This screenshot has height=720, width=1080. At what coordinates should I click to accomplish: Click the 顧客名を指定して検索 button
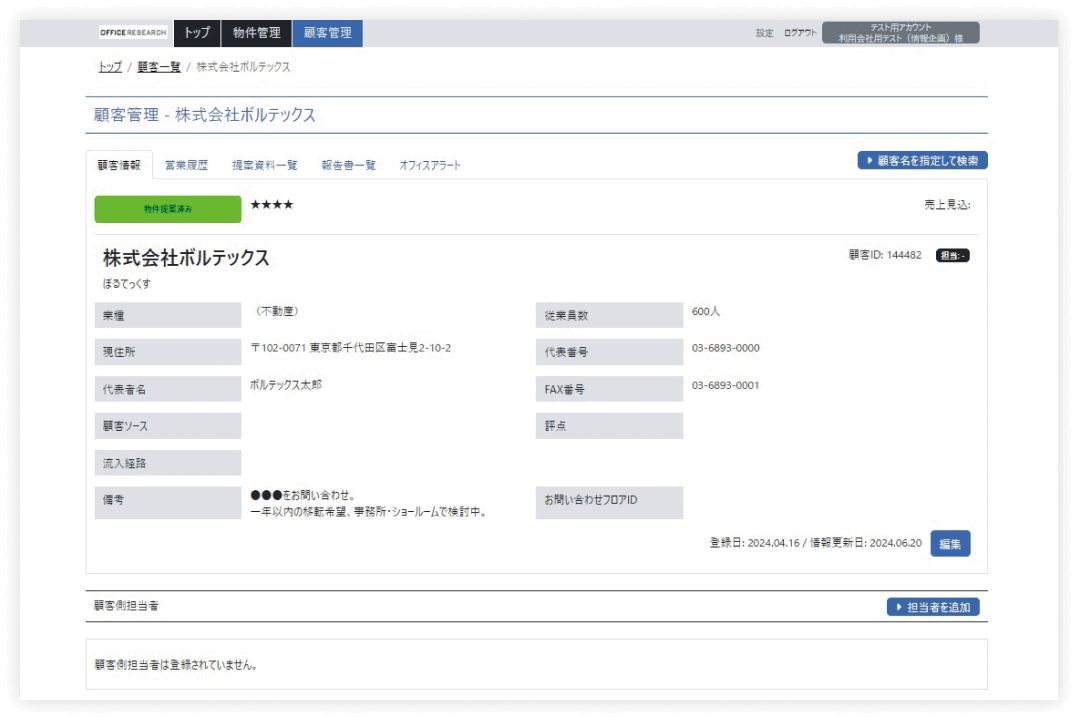(922, 161)
